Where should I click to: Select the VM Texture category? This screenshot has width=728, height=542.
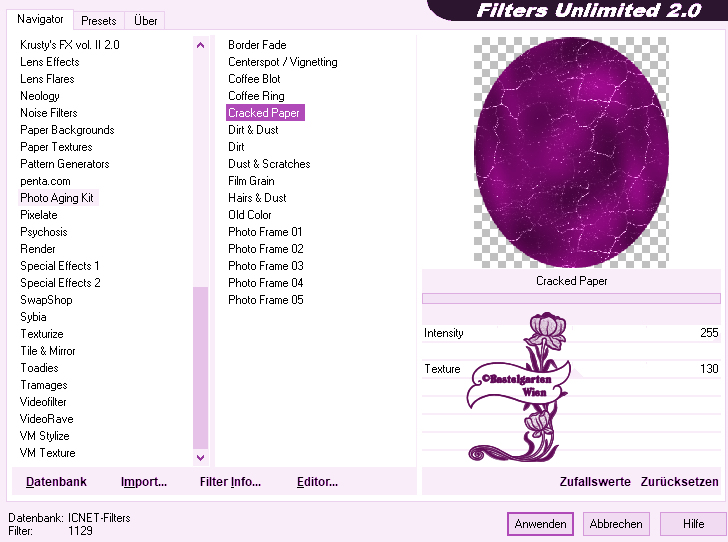click(x=47, y=453)
